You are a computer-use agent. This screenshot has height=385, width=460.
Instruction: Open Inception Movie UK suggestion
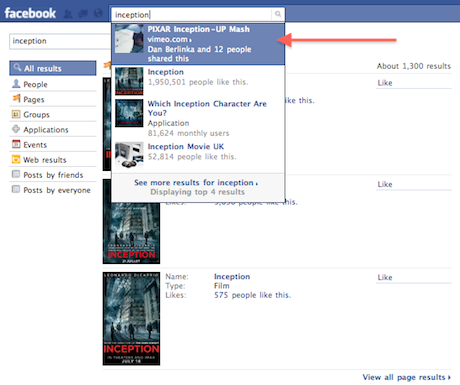198,156
